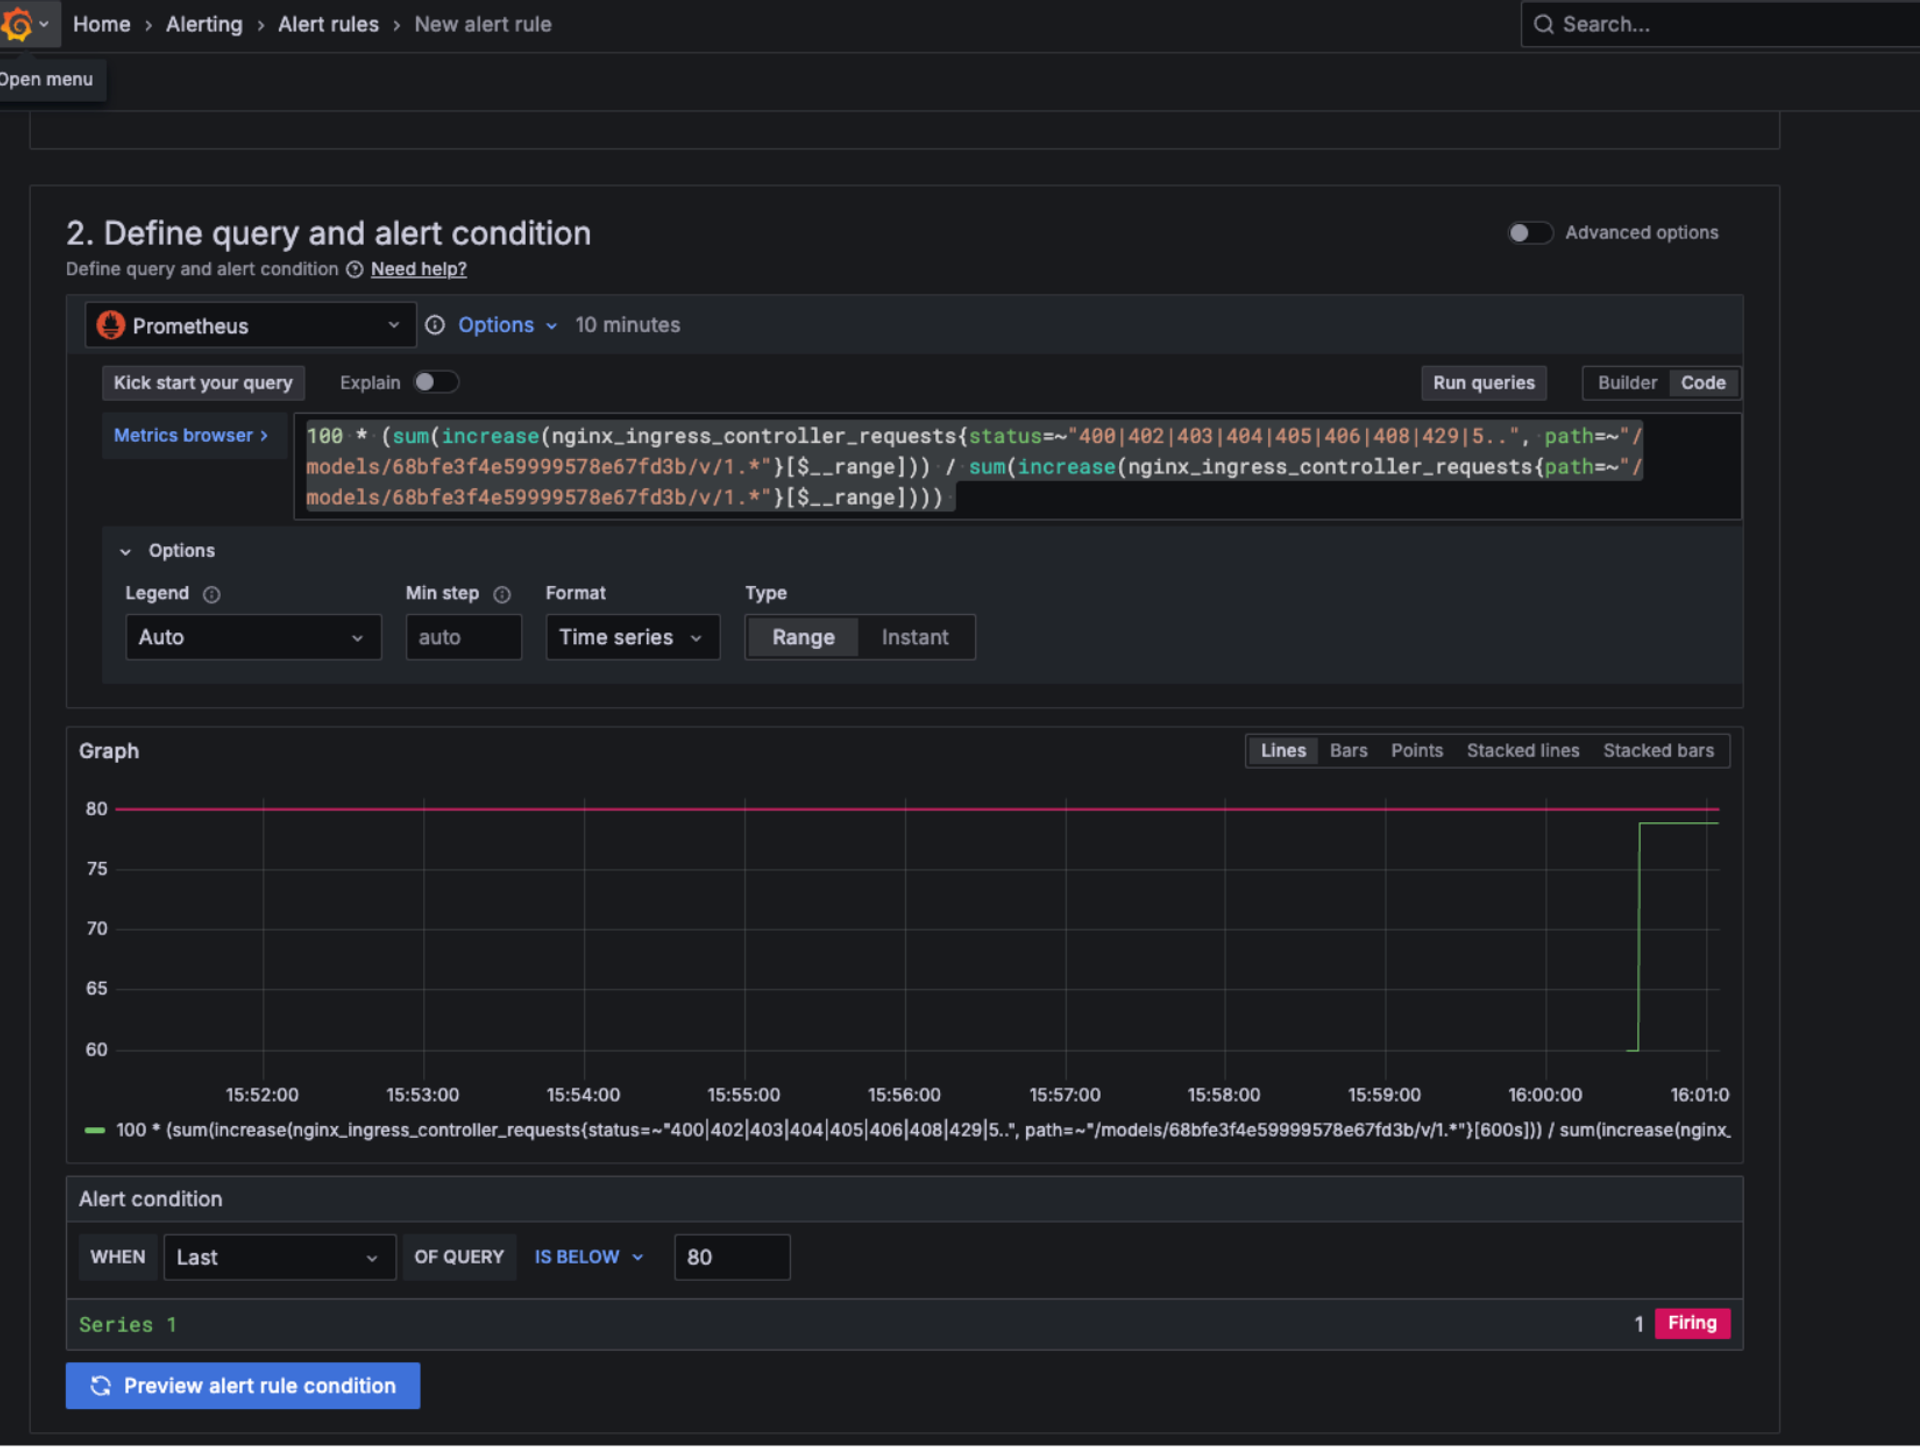Click the Grafana logo icon

coord(17,24)
